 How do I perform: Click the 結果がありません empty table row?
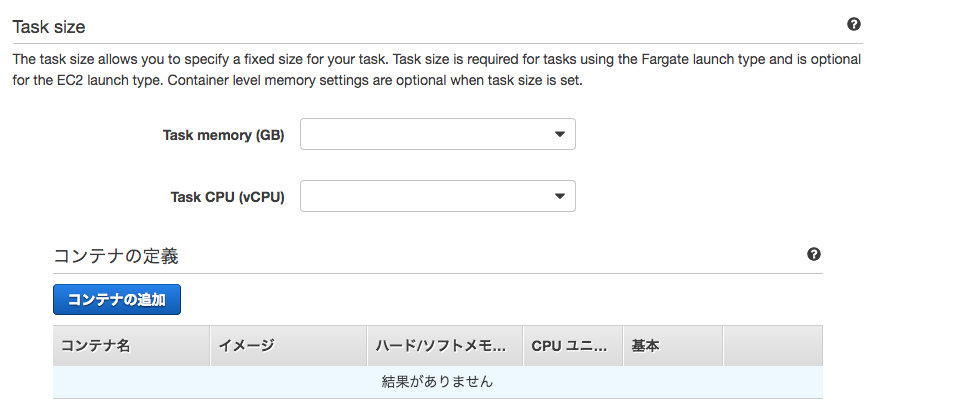coord(437,382)
